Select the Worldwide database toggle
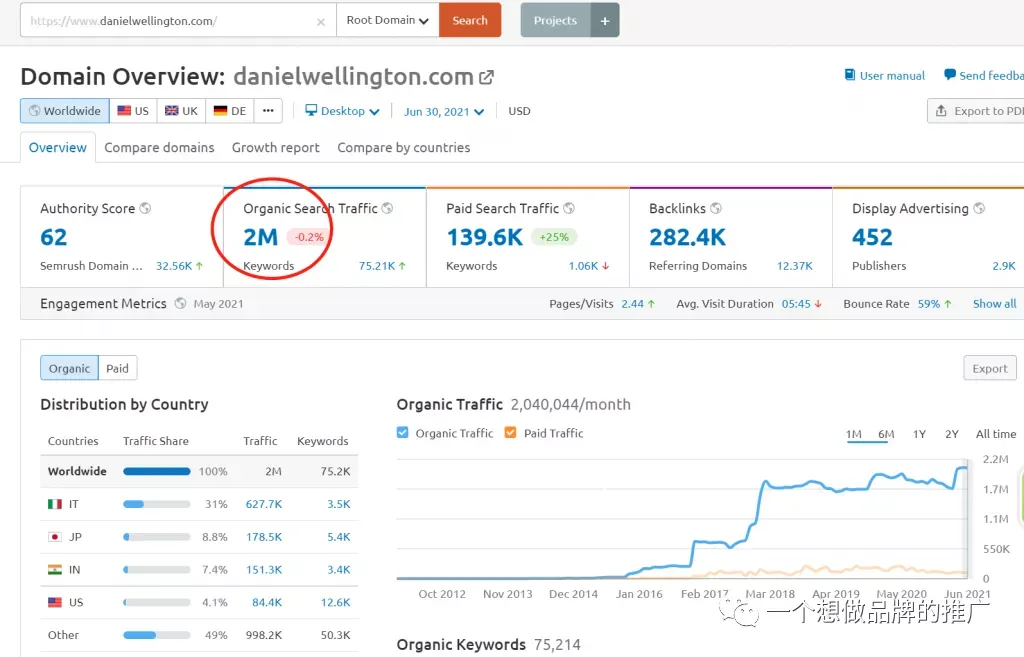This screenshot has width=1024, height=657. pos(65,111)
